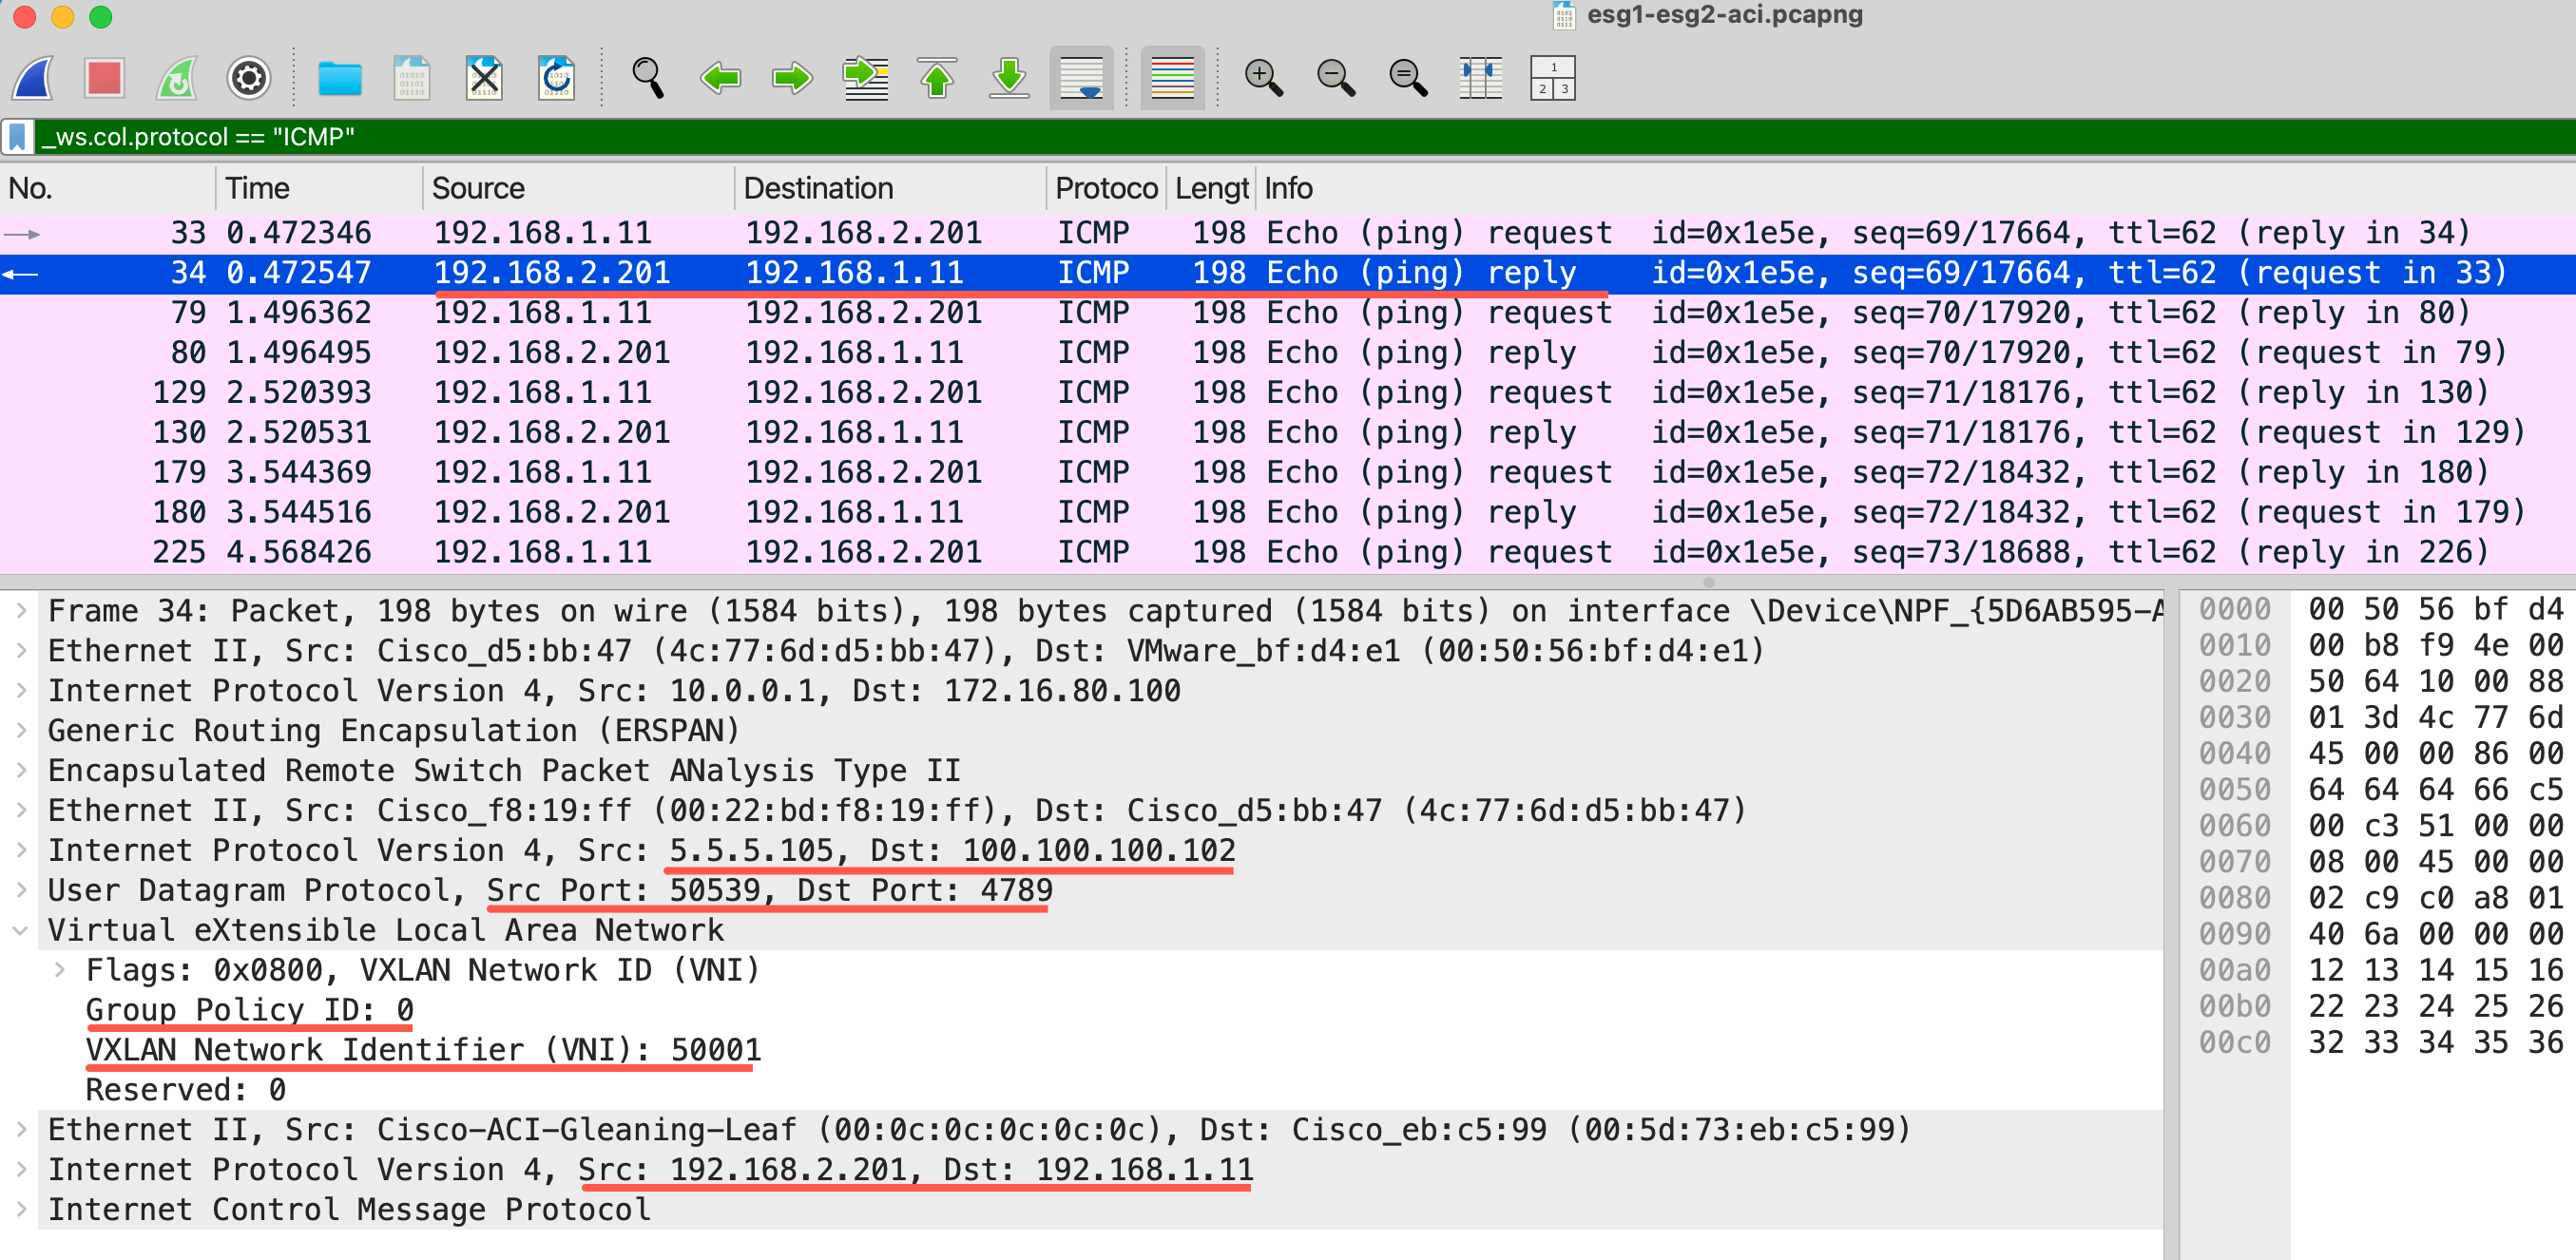Image resolution: width=2576 pixels, height=1260 pixels.
Task: Click hex bytes row at offset 00c0
Action: coord(2437,1042)
